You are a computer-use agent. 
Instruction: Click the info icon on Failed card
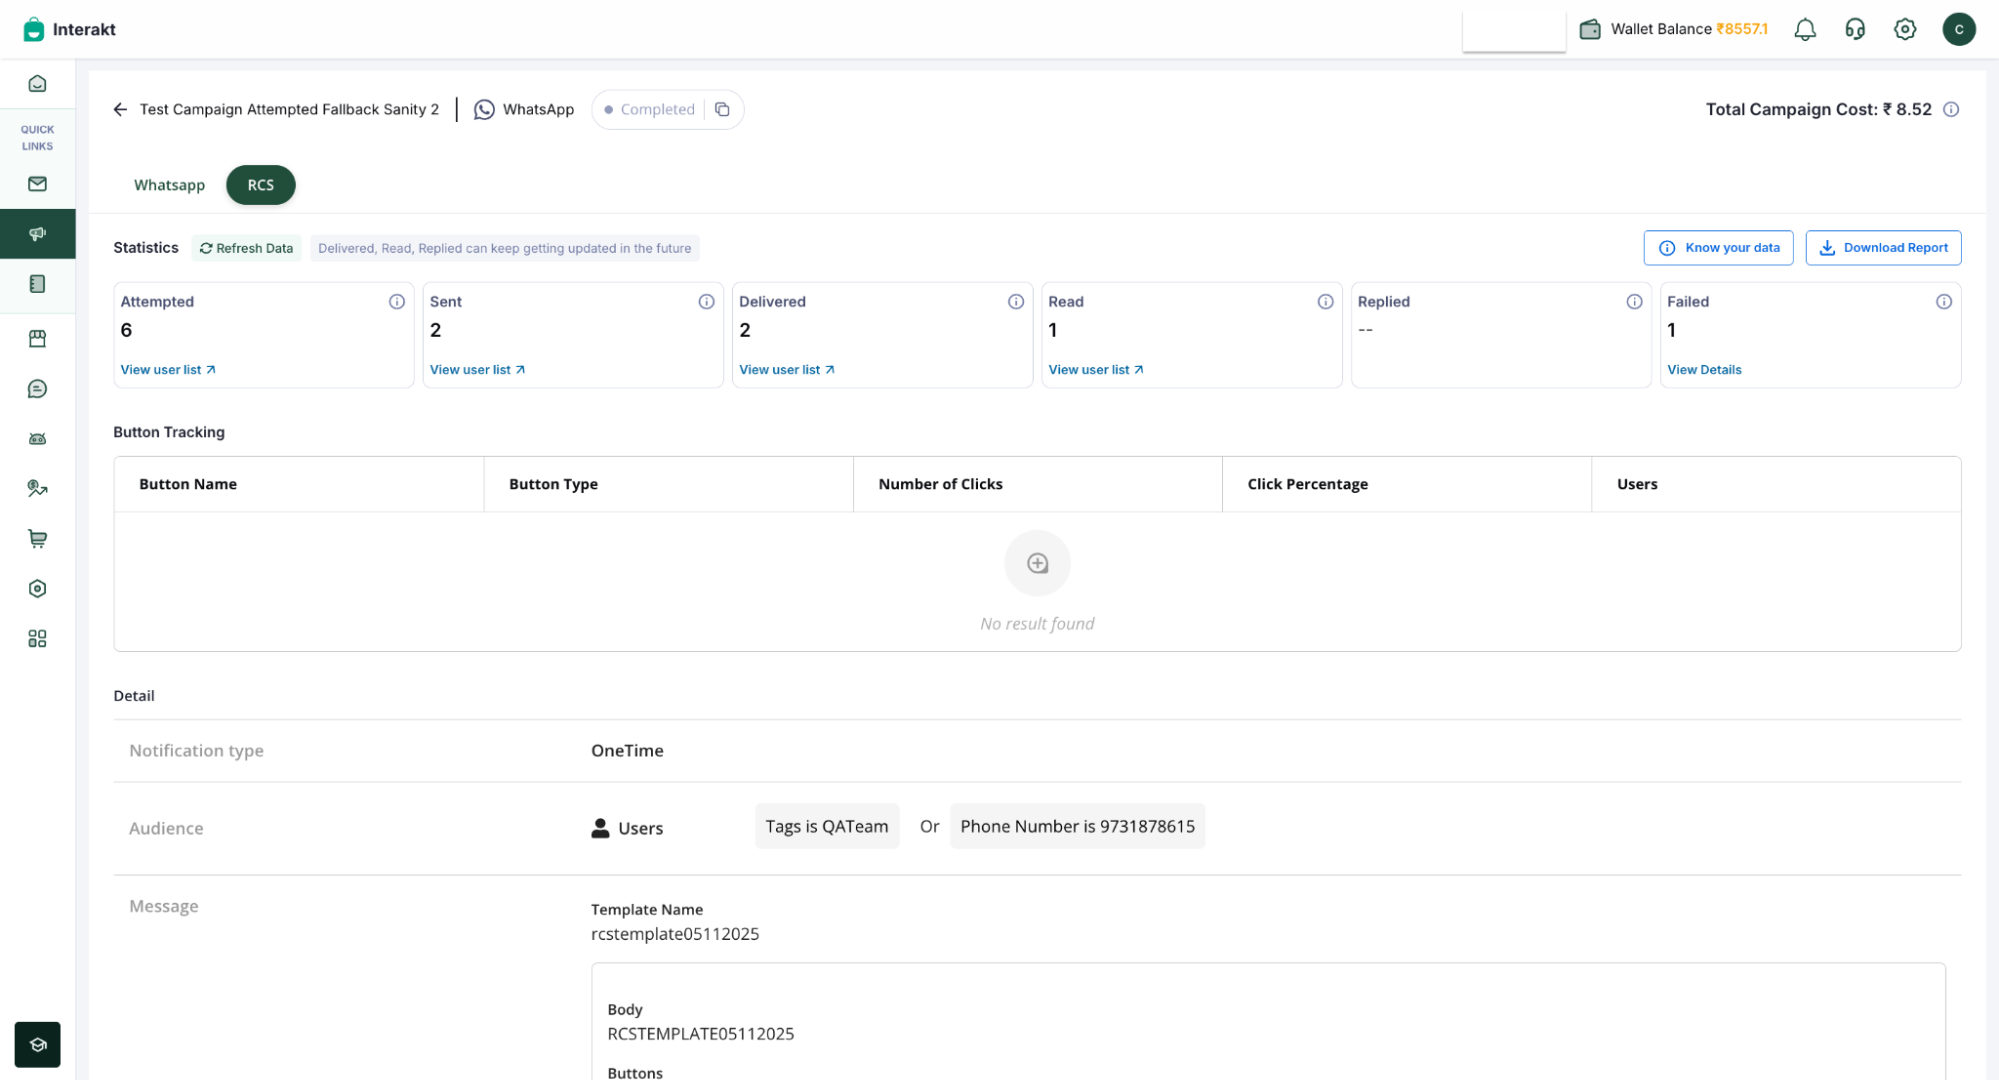[1943, 302]
